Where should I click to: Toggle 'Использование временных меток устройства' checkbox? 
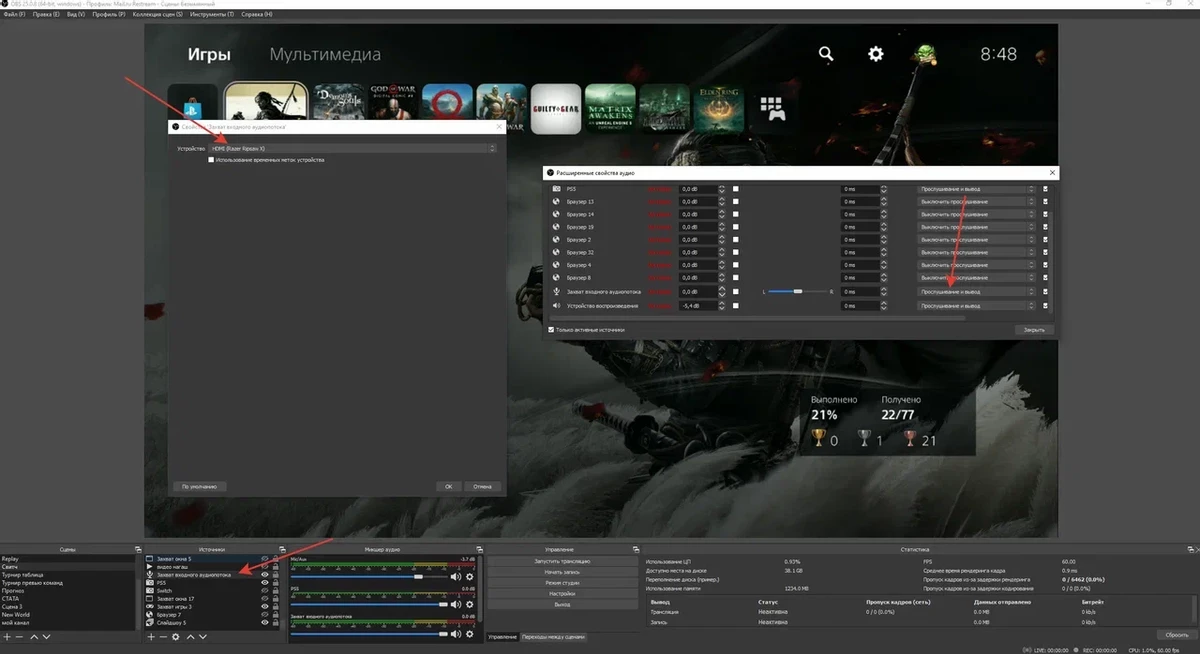211,160
